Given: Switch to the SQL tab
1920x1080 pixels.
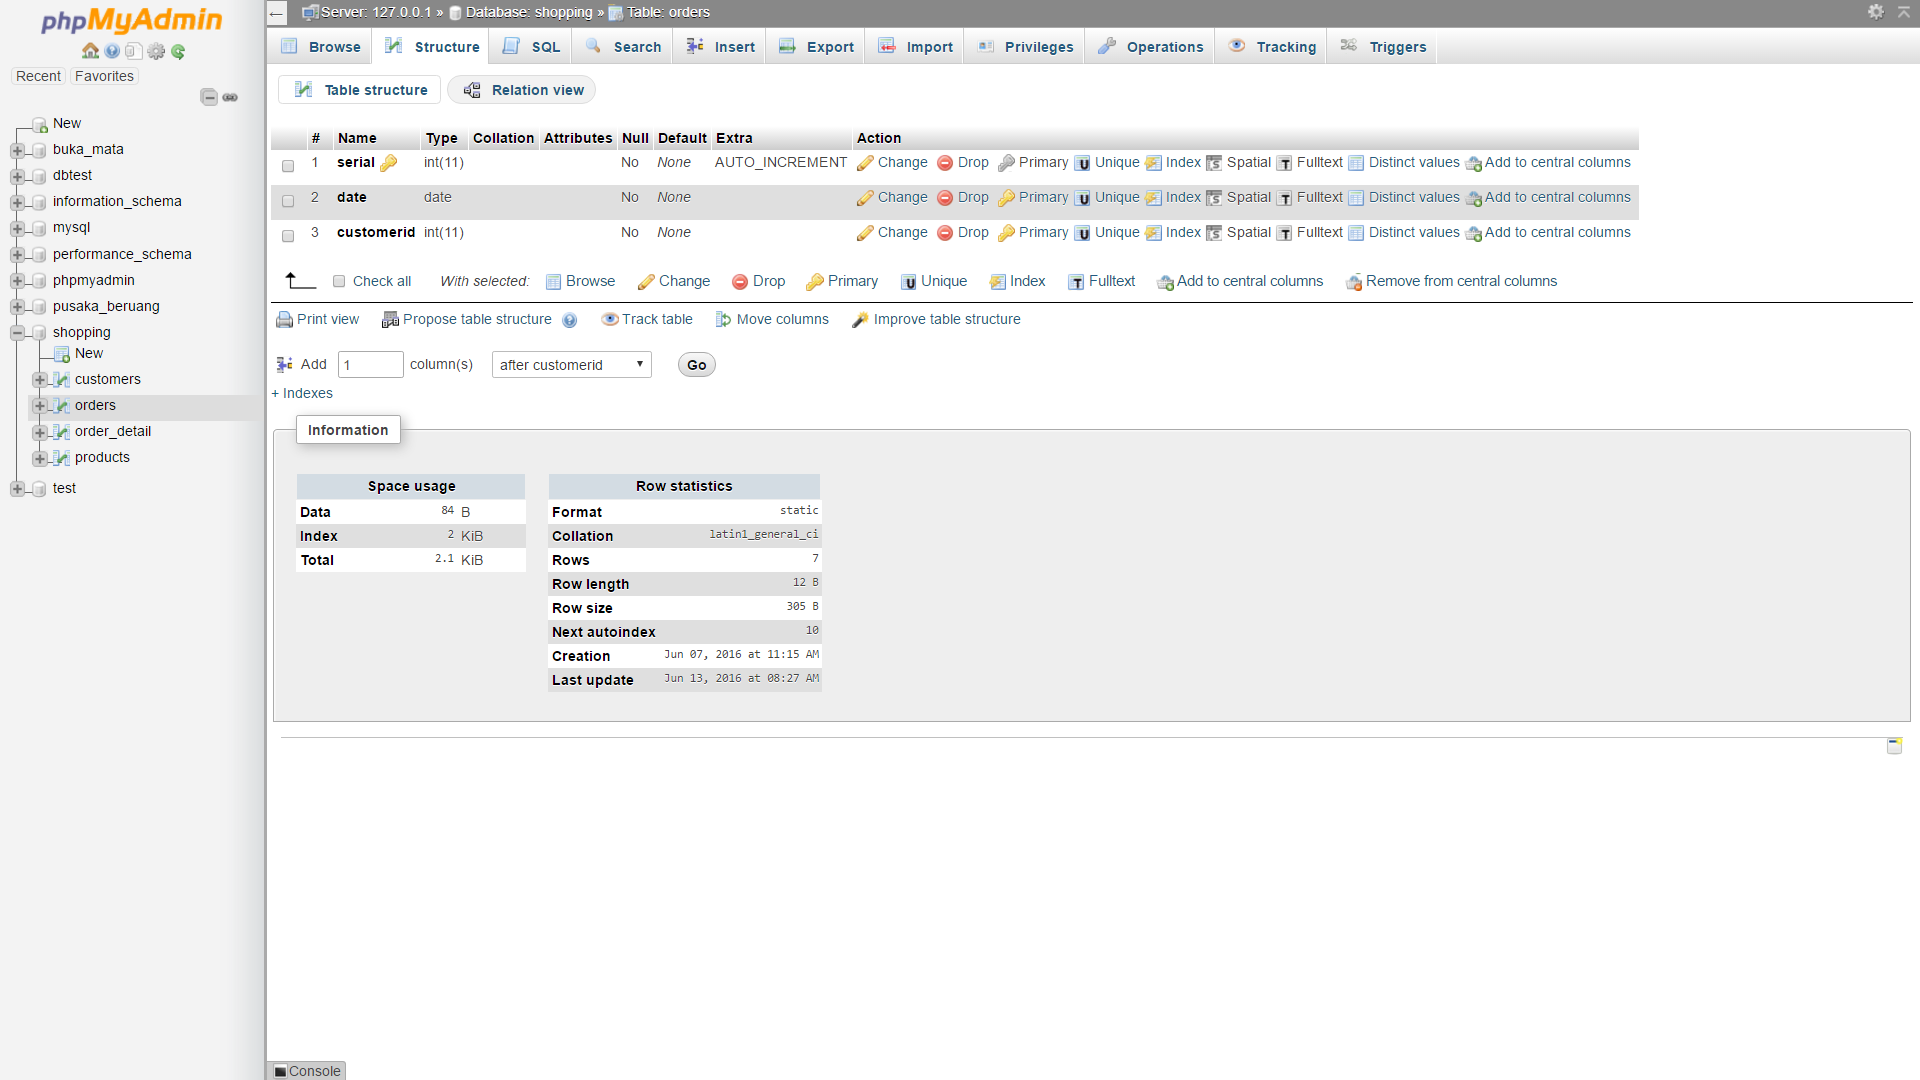Looking at the screenshot, I should pos(533,47).
